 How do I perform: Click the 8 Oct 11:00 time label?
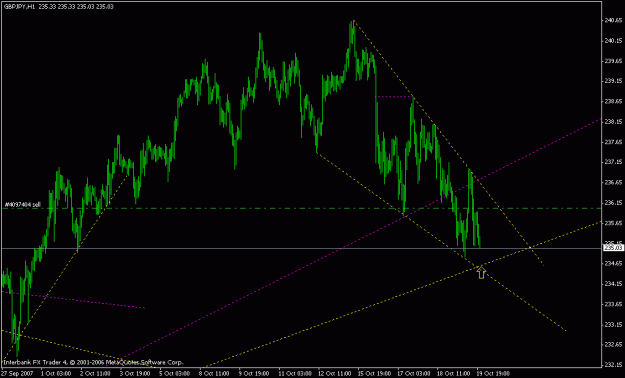pos(215,373)
